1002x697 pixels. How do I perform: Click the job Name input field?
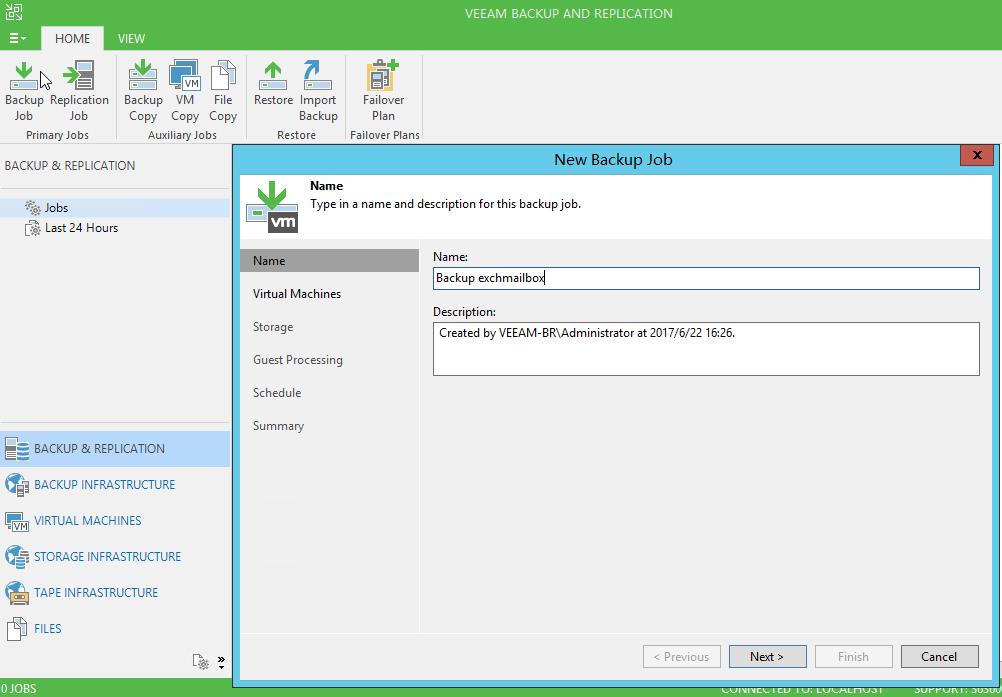pyautogui.click(x=706, y=279)
